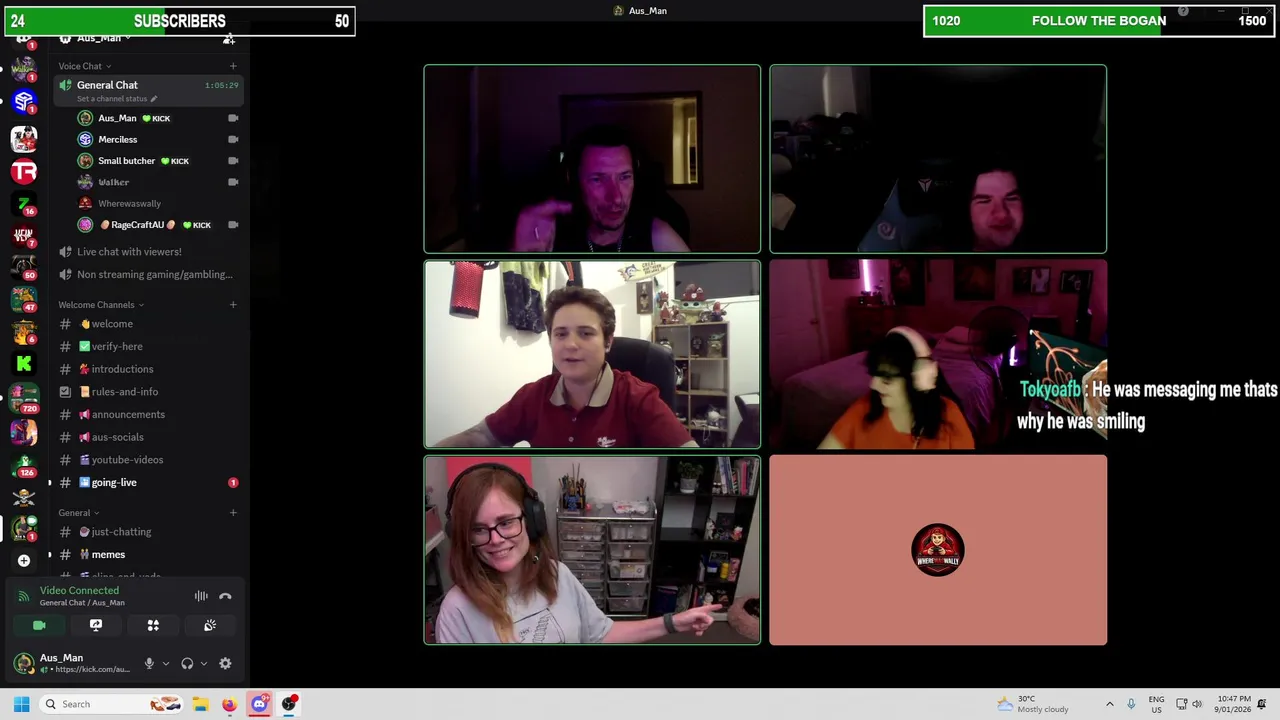This screenshot has width=1280, height=720.
Task: Open noise suppression waveform icon
Action: tap(201, 596)
